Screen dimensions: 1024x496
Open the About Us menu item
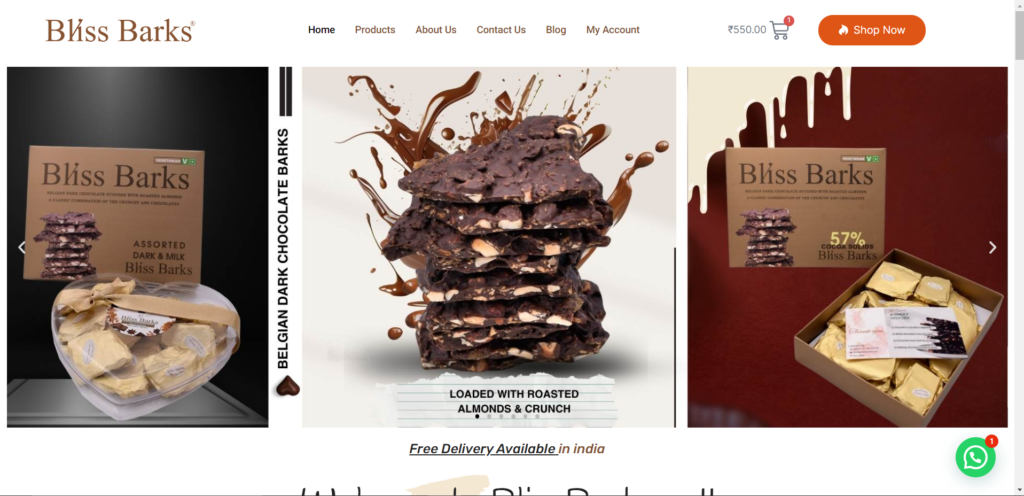436,30
